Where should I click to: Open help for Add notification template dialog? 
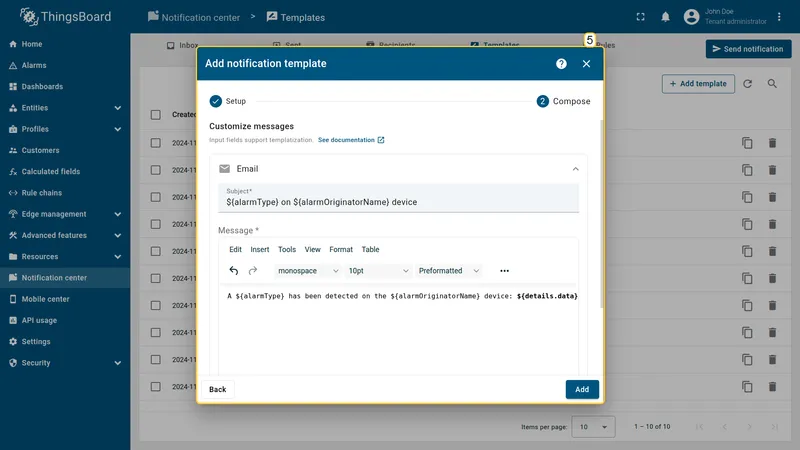click(x=561, y=64)
